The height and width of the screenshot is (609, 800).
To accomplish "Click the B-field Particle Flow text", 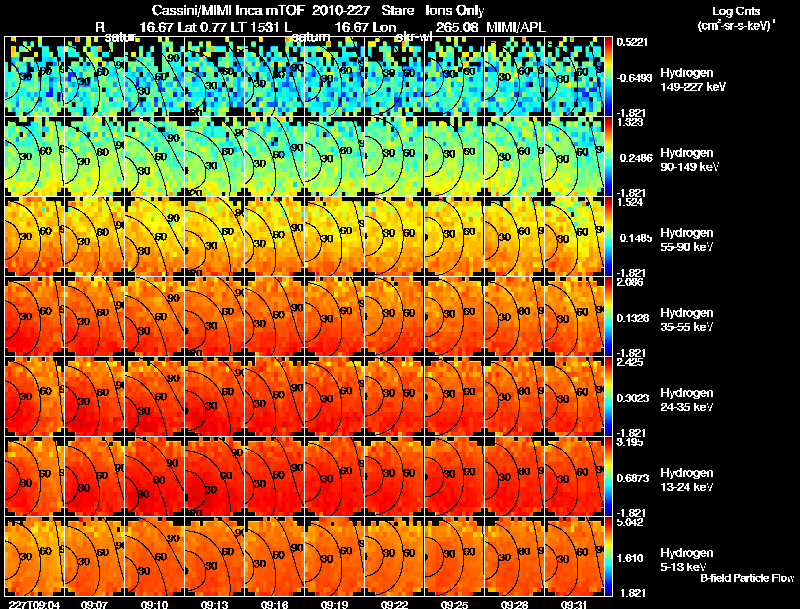I will (747, 578).
